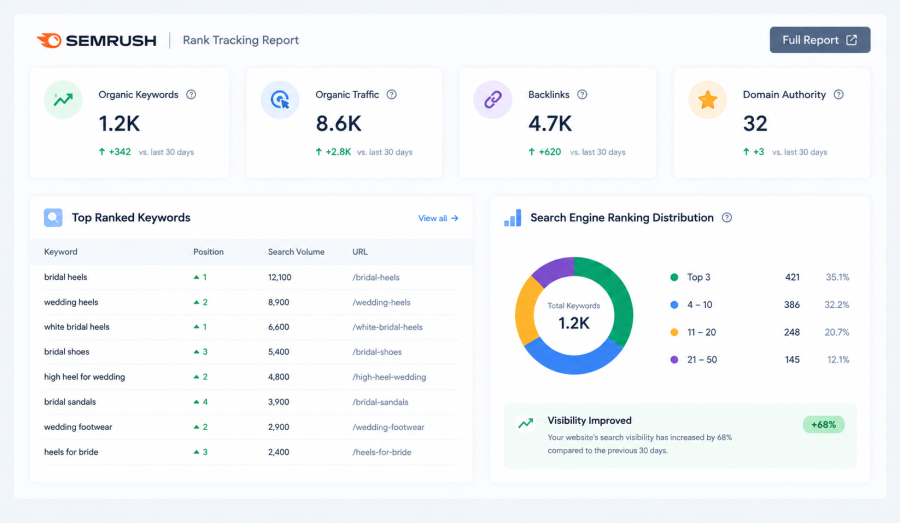The height and width of the screenshot is (523, 900).
Task: Open the /heels-for-bride URL
Action: [382, 452]
